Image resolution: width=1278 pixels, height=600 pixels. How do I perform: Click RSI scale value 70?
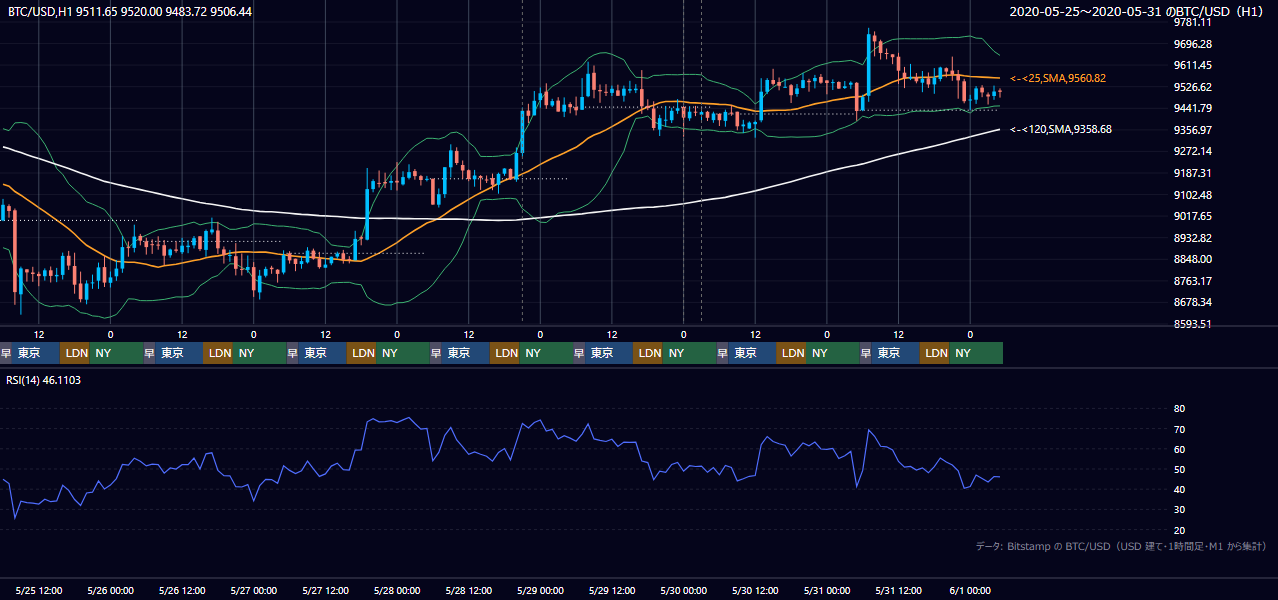coord(1179,429)
